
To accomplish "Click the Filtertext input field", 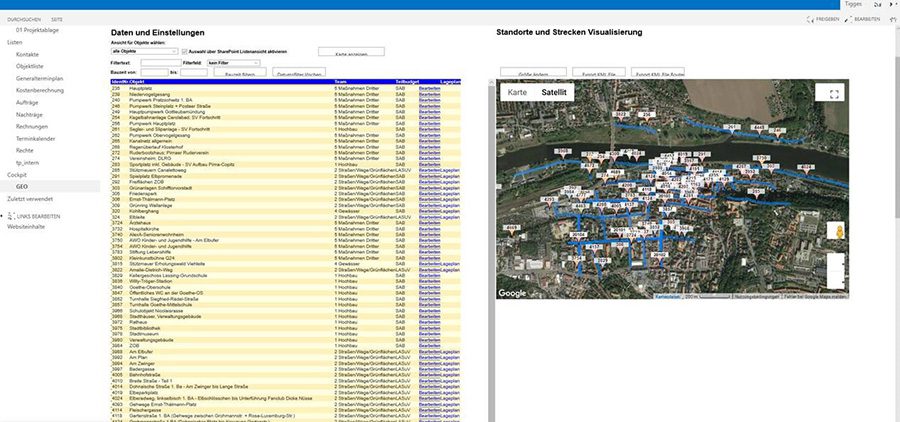I will click(x=161, y=63).
